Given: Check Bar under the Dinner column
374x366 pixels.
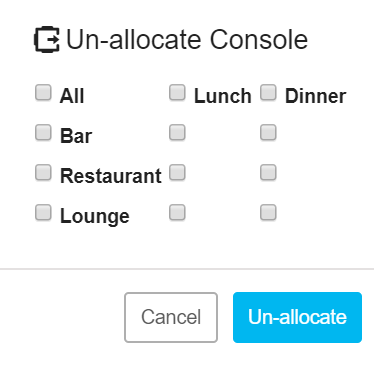Looking at the screenshot, I should (x=268, y=132).
